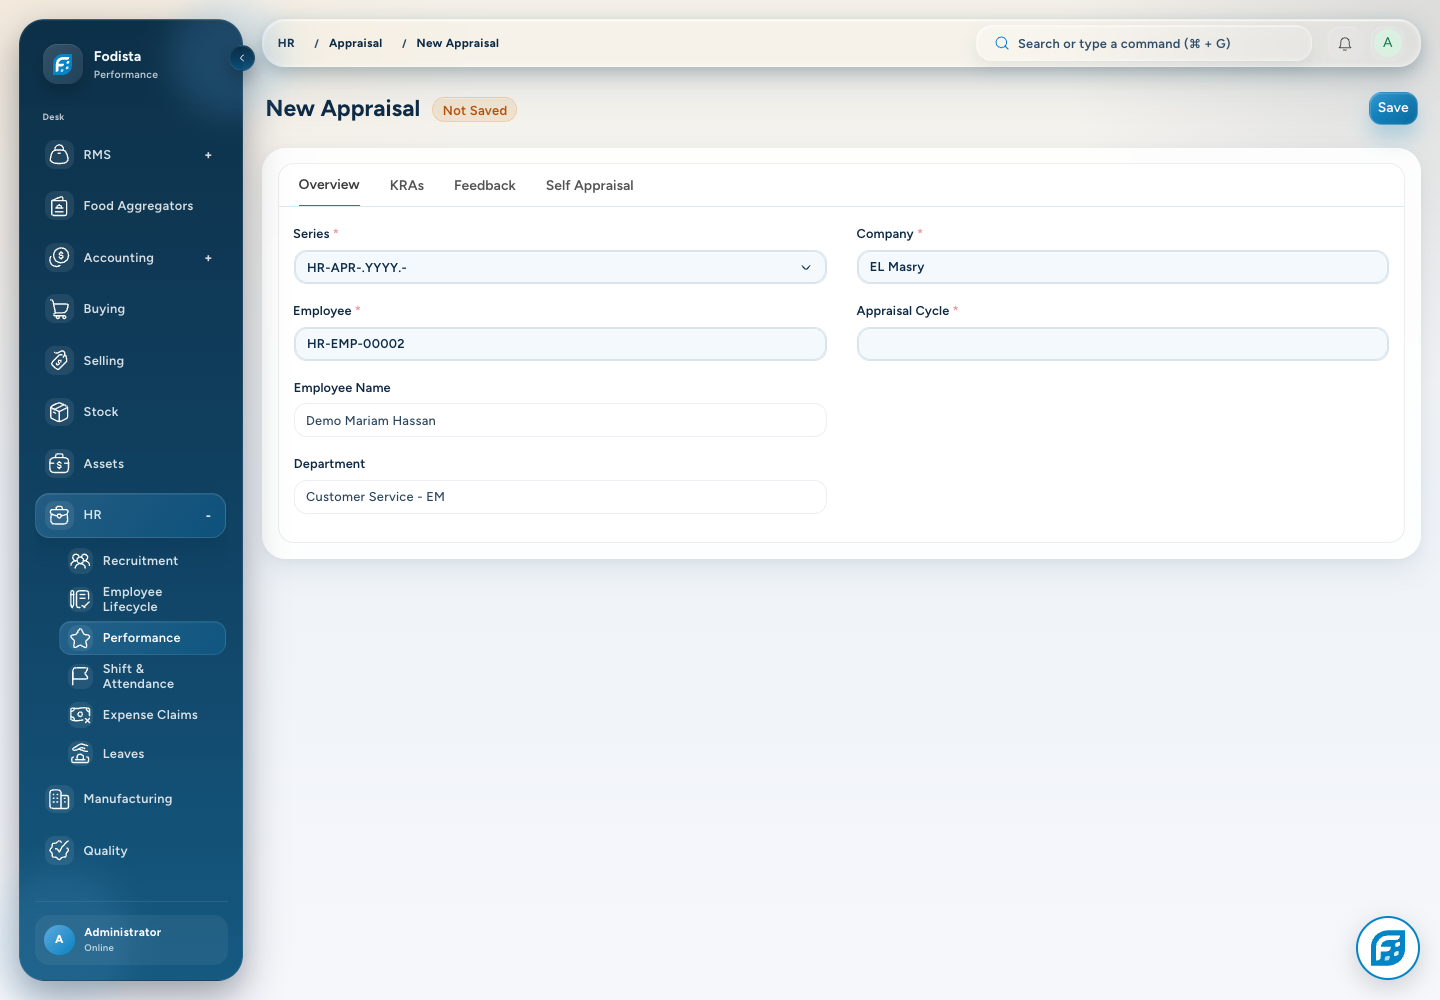The width and height of the screenshot is (1440, 1000).
Task: Click the Appraisal Cycle field
Action: click(x=1122, y=344)
